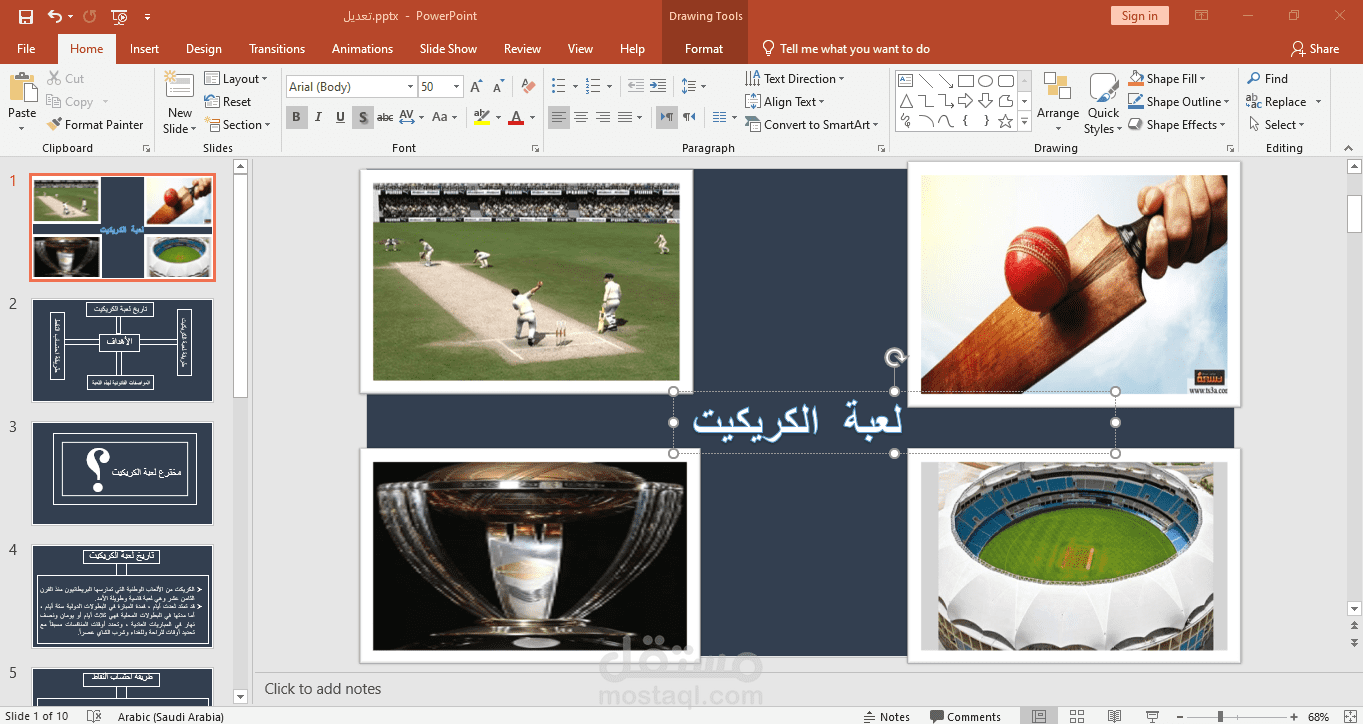Viewport: 1363px width, 724px height.
Task: Open the Shape Fill dropdown
Action: click(1167, 79)
